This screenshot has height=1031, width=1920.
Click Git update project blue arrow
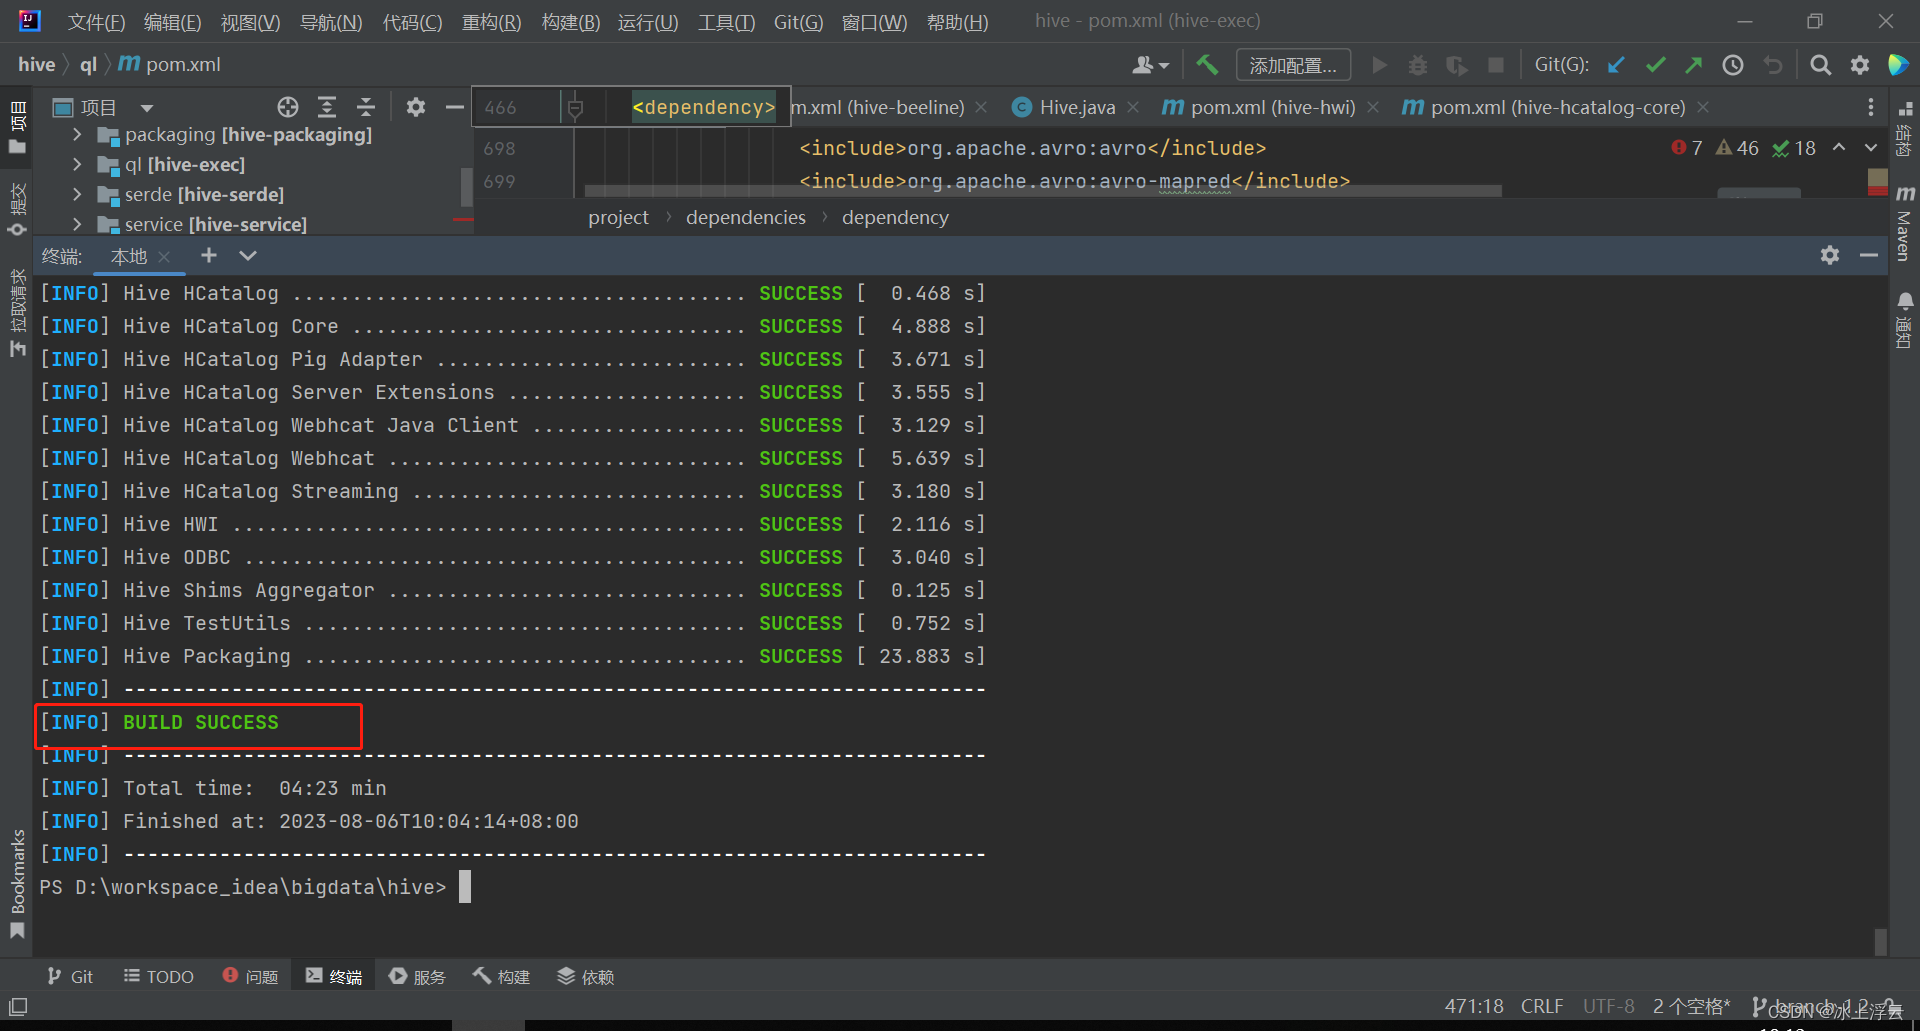tap(1616, 65)
